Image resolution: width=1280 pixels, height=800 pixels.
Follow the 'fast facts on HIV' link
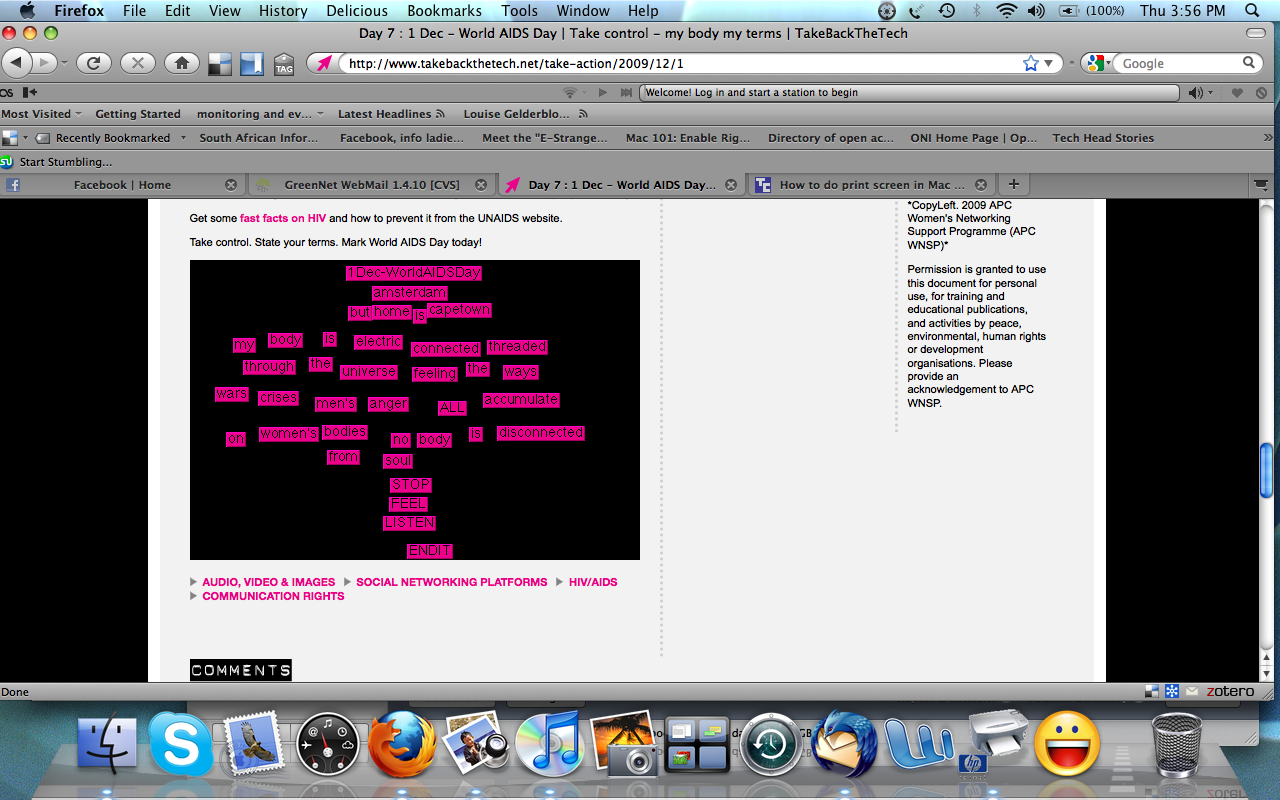pos(282,218)
